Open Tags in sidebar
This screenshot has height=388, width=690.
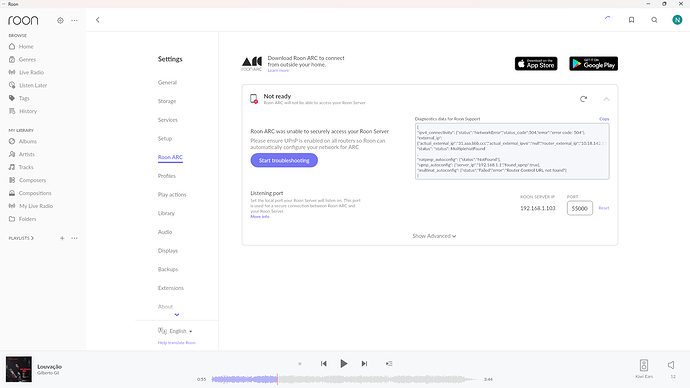tap(24, 98)
